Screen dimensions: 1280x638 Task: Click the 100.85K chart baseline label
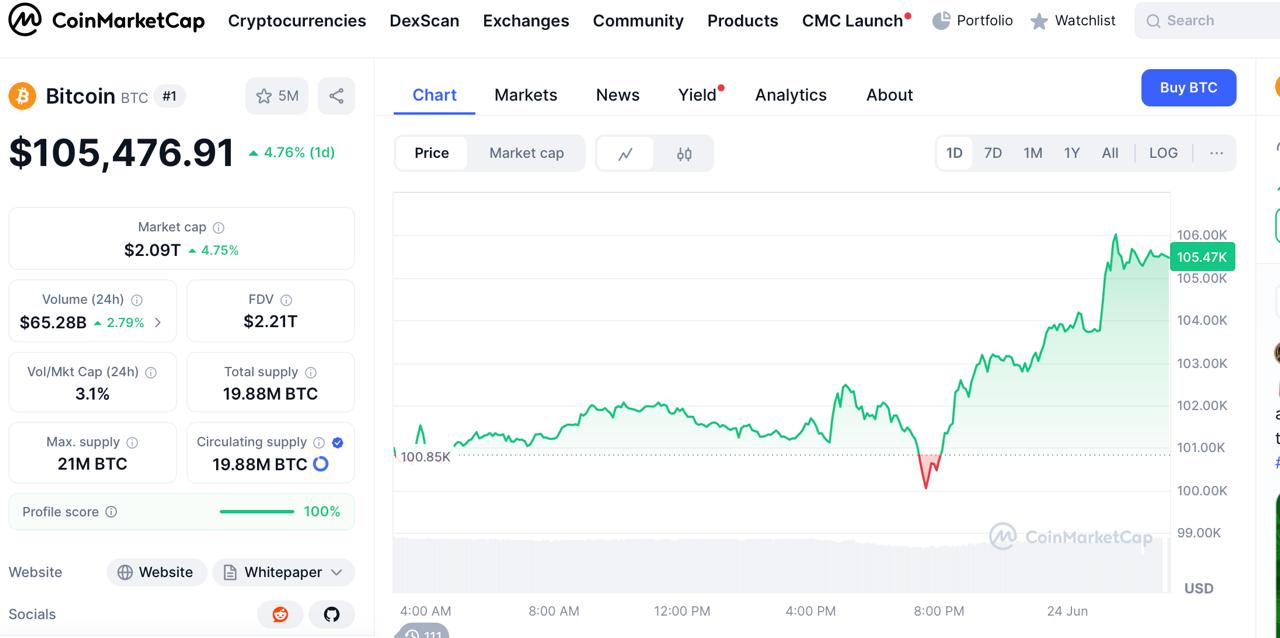coord(425,457)
